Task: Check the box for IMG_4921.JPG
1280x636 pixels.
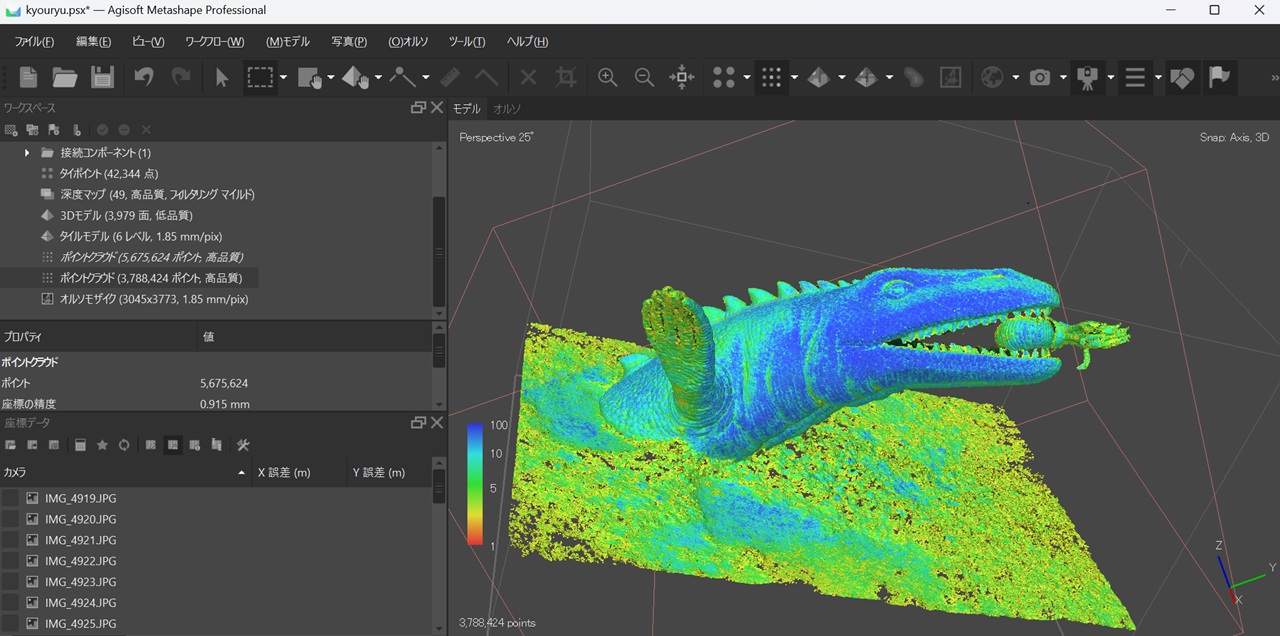Action: coord(11,540)
